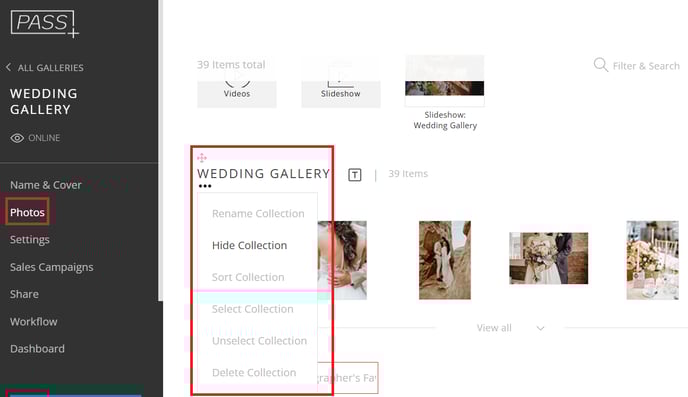
Task: Choose Rename Collection
Action: click(x=258, y=214)
